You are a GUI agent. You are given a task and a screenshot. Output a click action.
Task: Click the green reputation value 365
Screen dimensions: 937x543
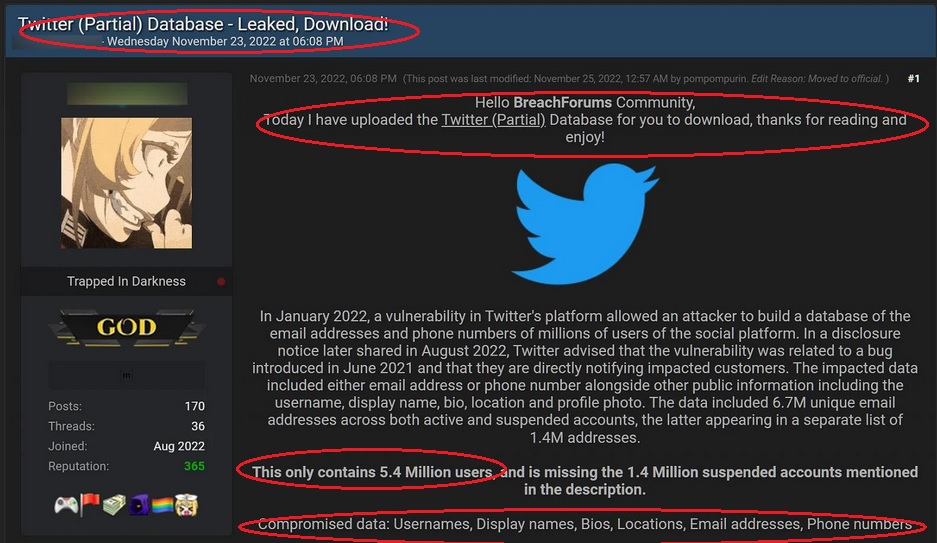click(194, 466)
